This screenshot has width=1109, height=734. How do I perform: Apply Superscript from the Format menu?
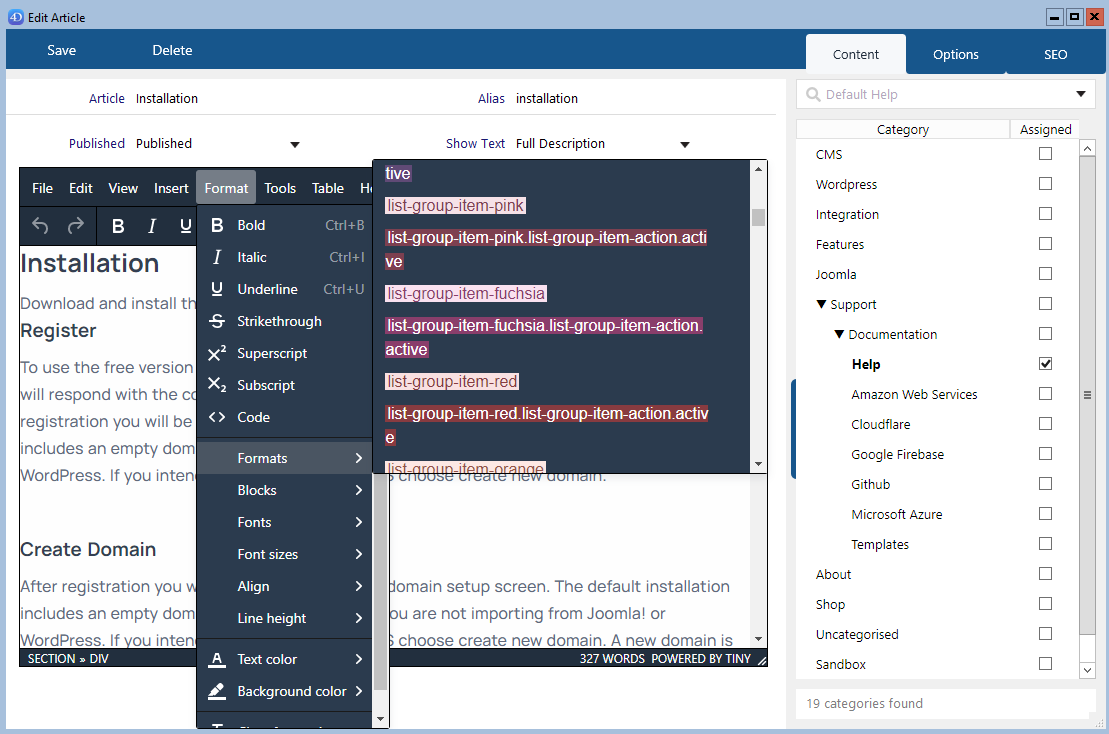(271, 353)
